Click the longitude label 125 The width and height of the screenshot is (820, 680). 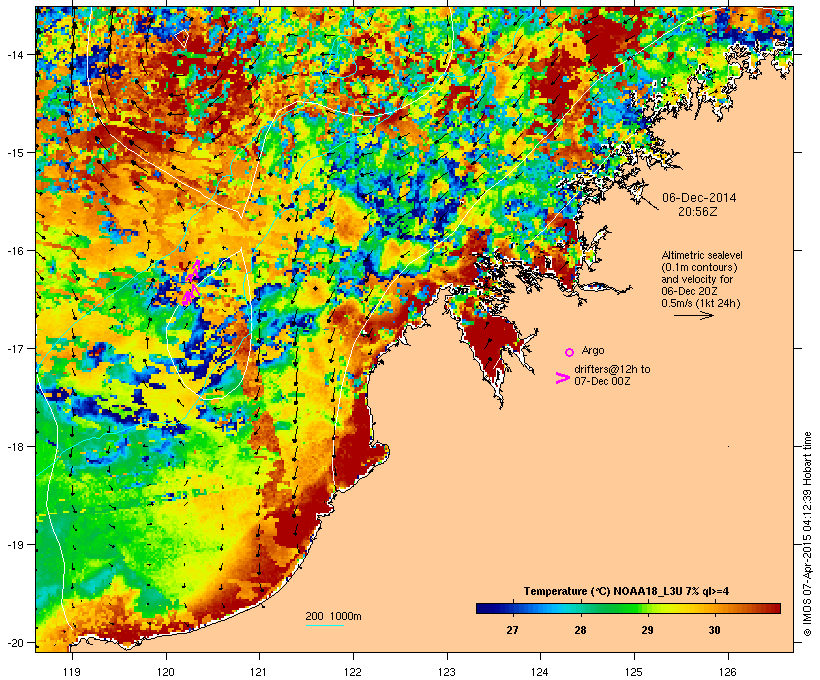(634, 672)
